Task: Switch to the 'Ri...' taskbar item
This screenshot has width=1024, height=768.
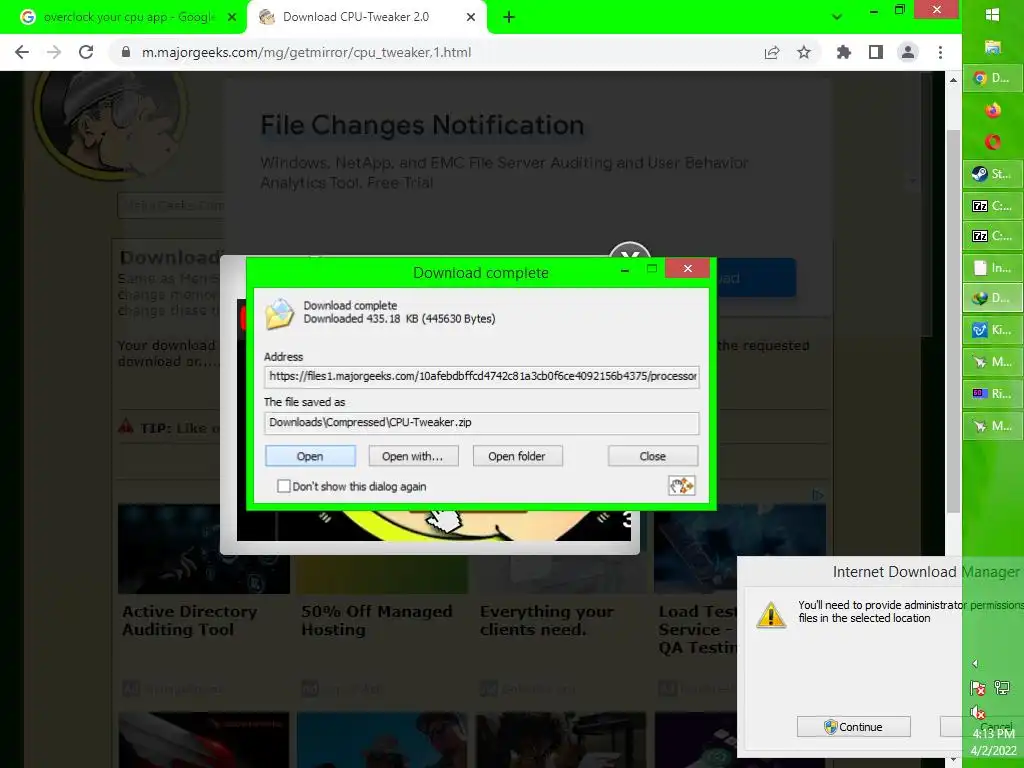Action: coord(993,393)
